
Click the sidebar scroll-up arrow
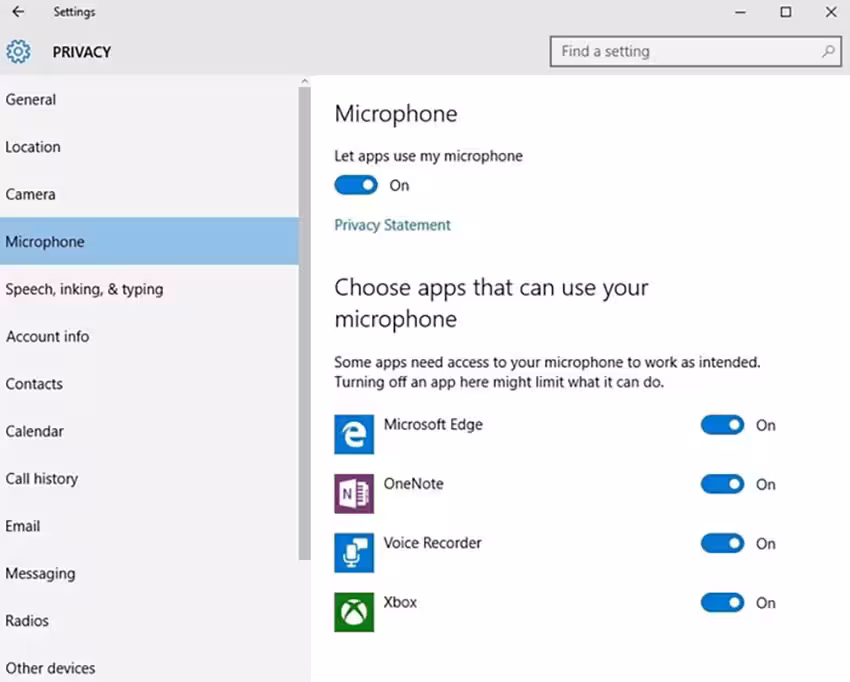(305, 81)
